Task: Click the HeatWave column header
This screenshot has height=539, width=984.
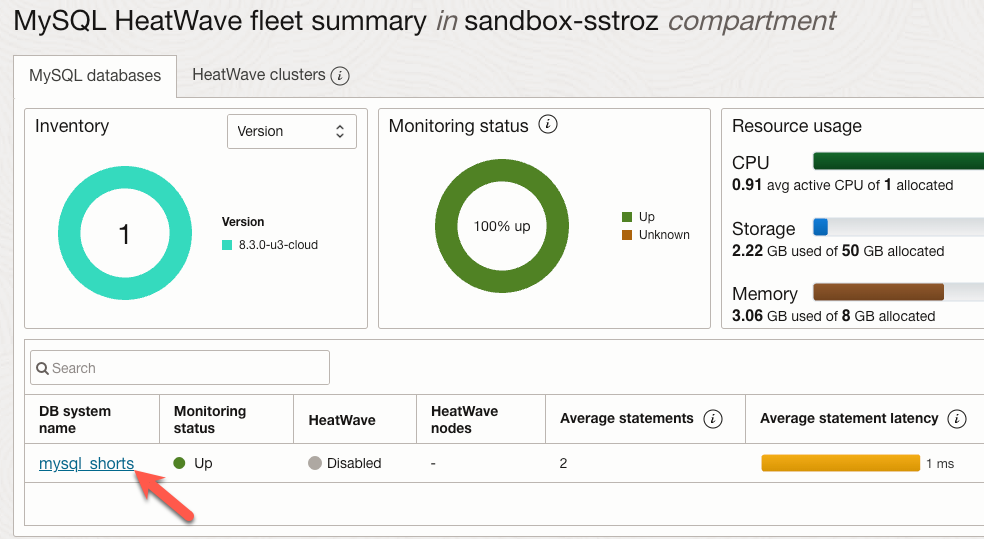Action: click(355, 419)
